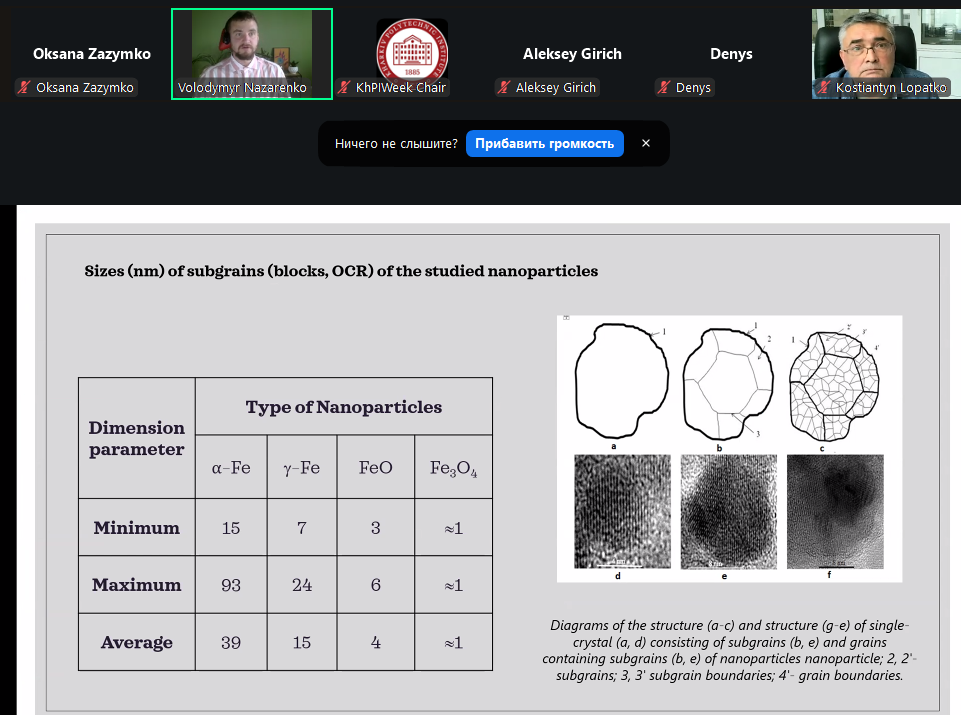Click muted mic icon for KhPIWeek Chair
This screenshot has width=961, height=715.
pos(344,88)
